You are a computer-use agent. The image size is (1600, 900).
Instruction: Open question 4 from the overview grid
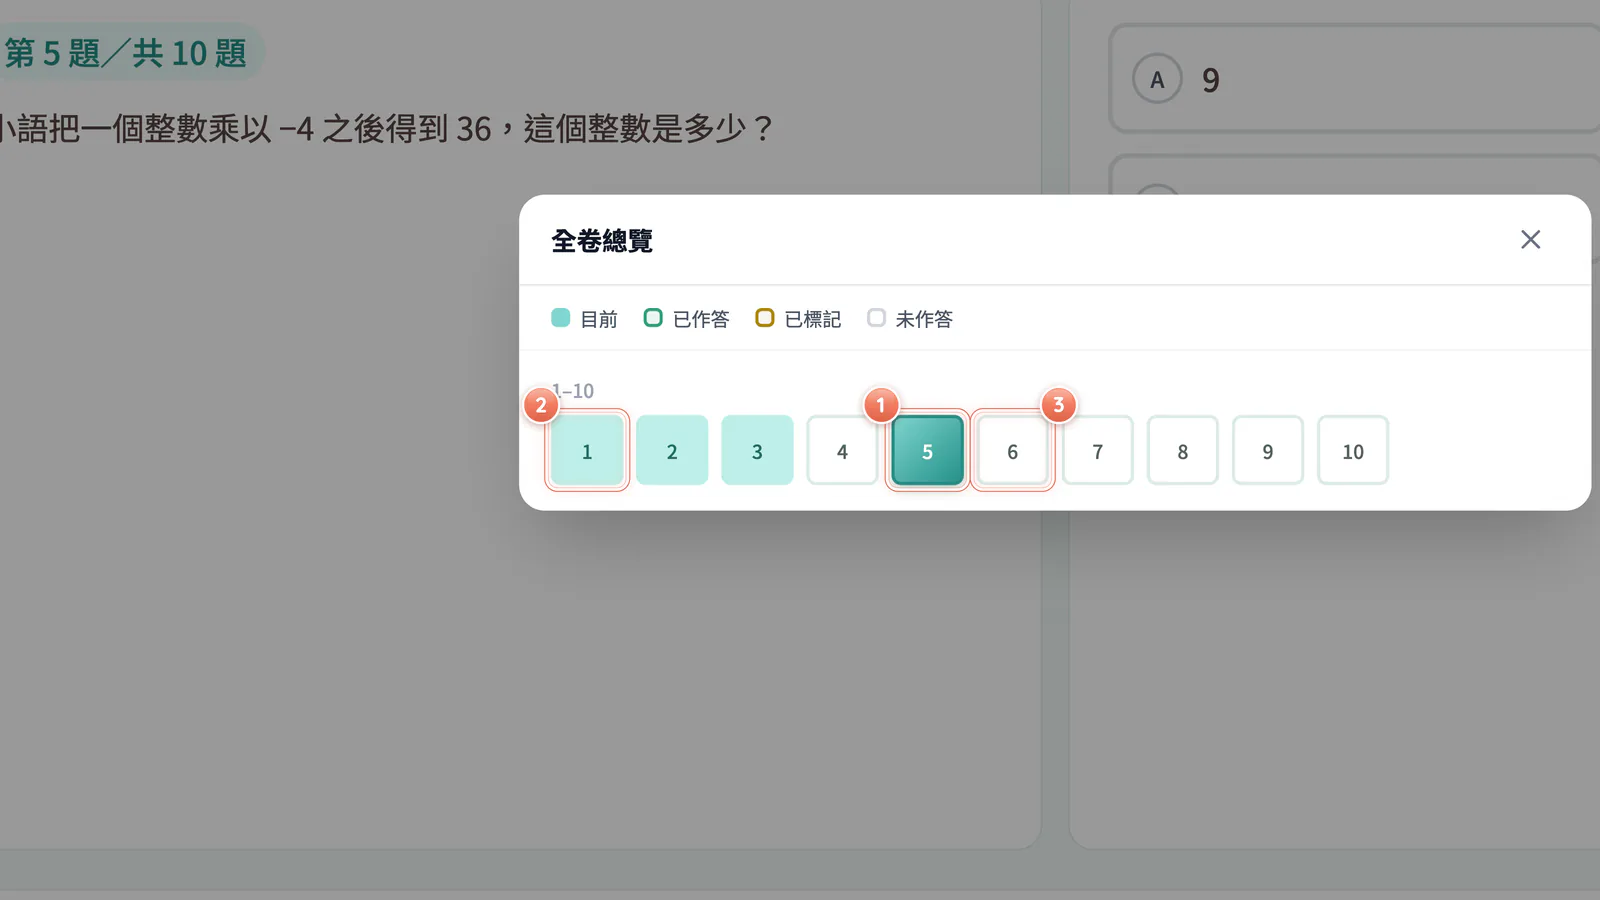[x=842, y=450]
